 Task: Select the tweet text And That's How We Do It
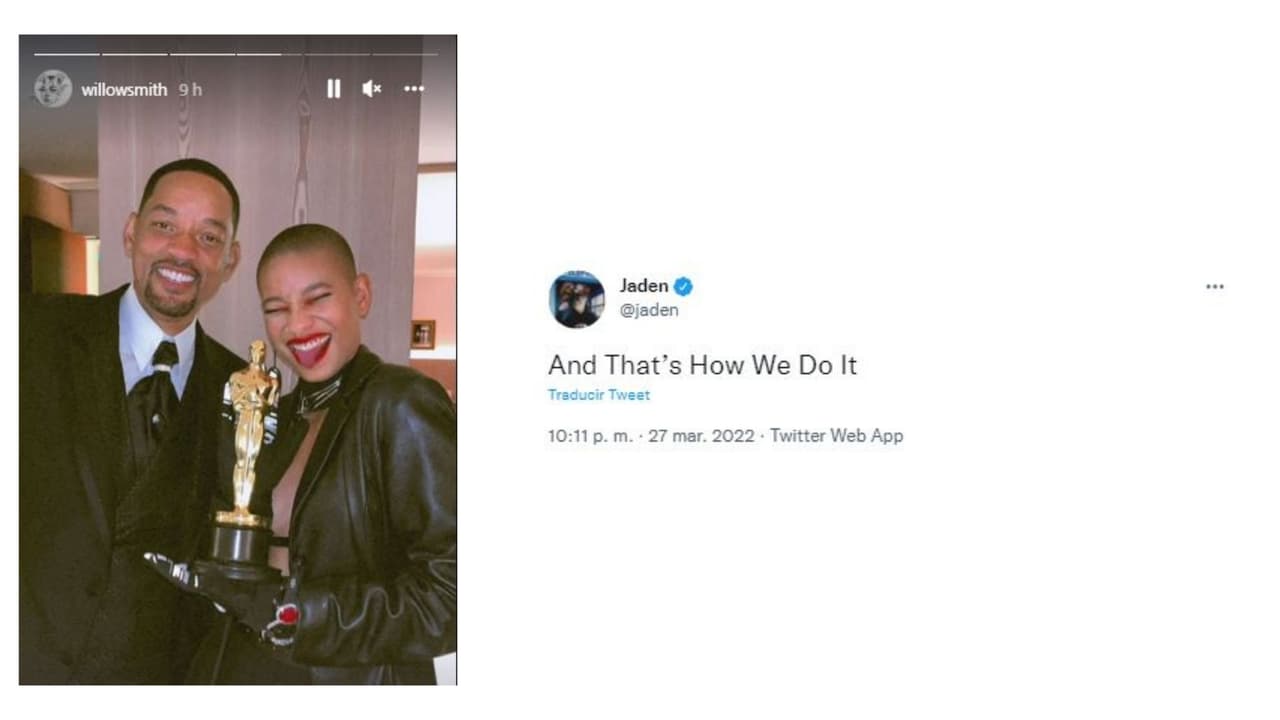click(x=702, y=365)
